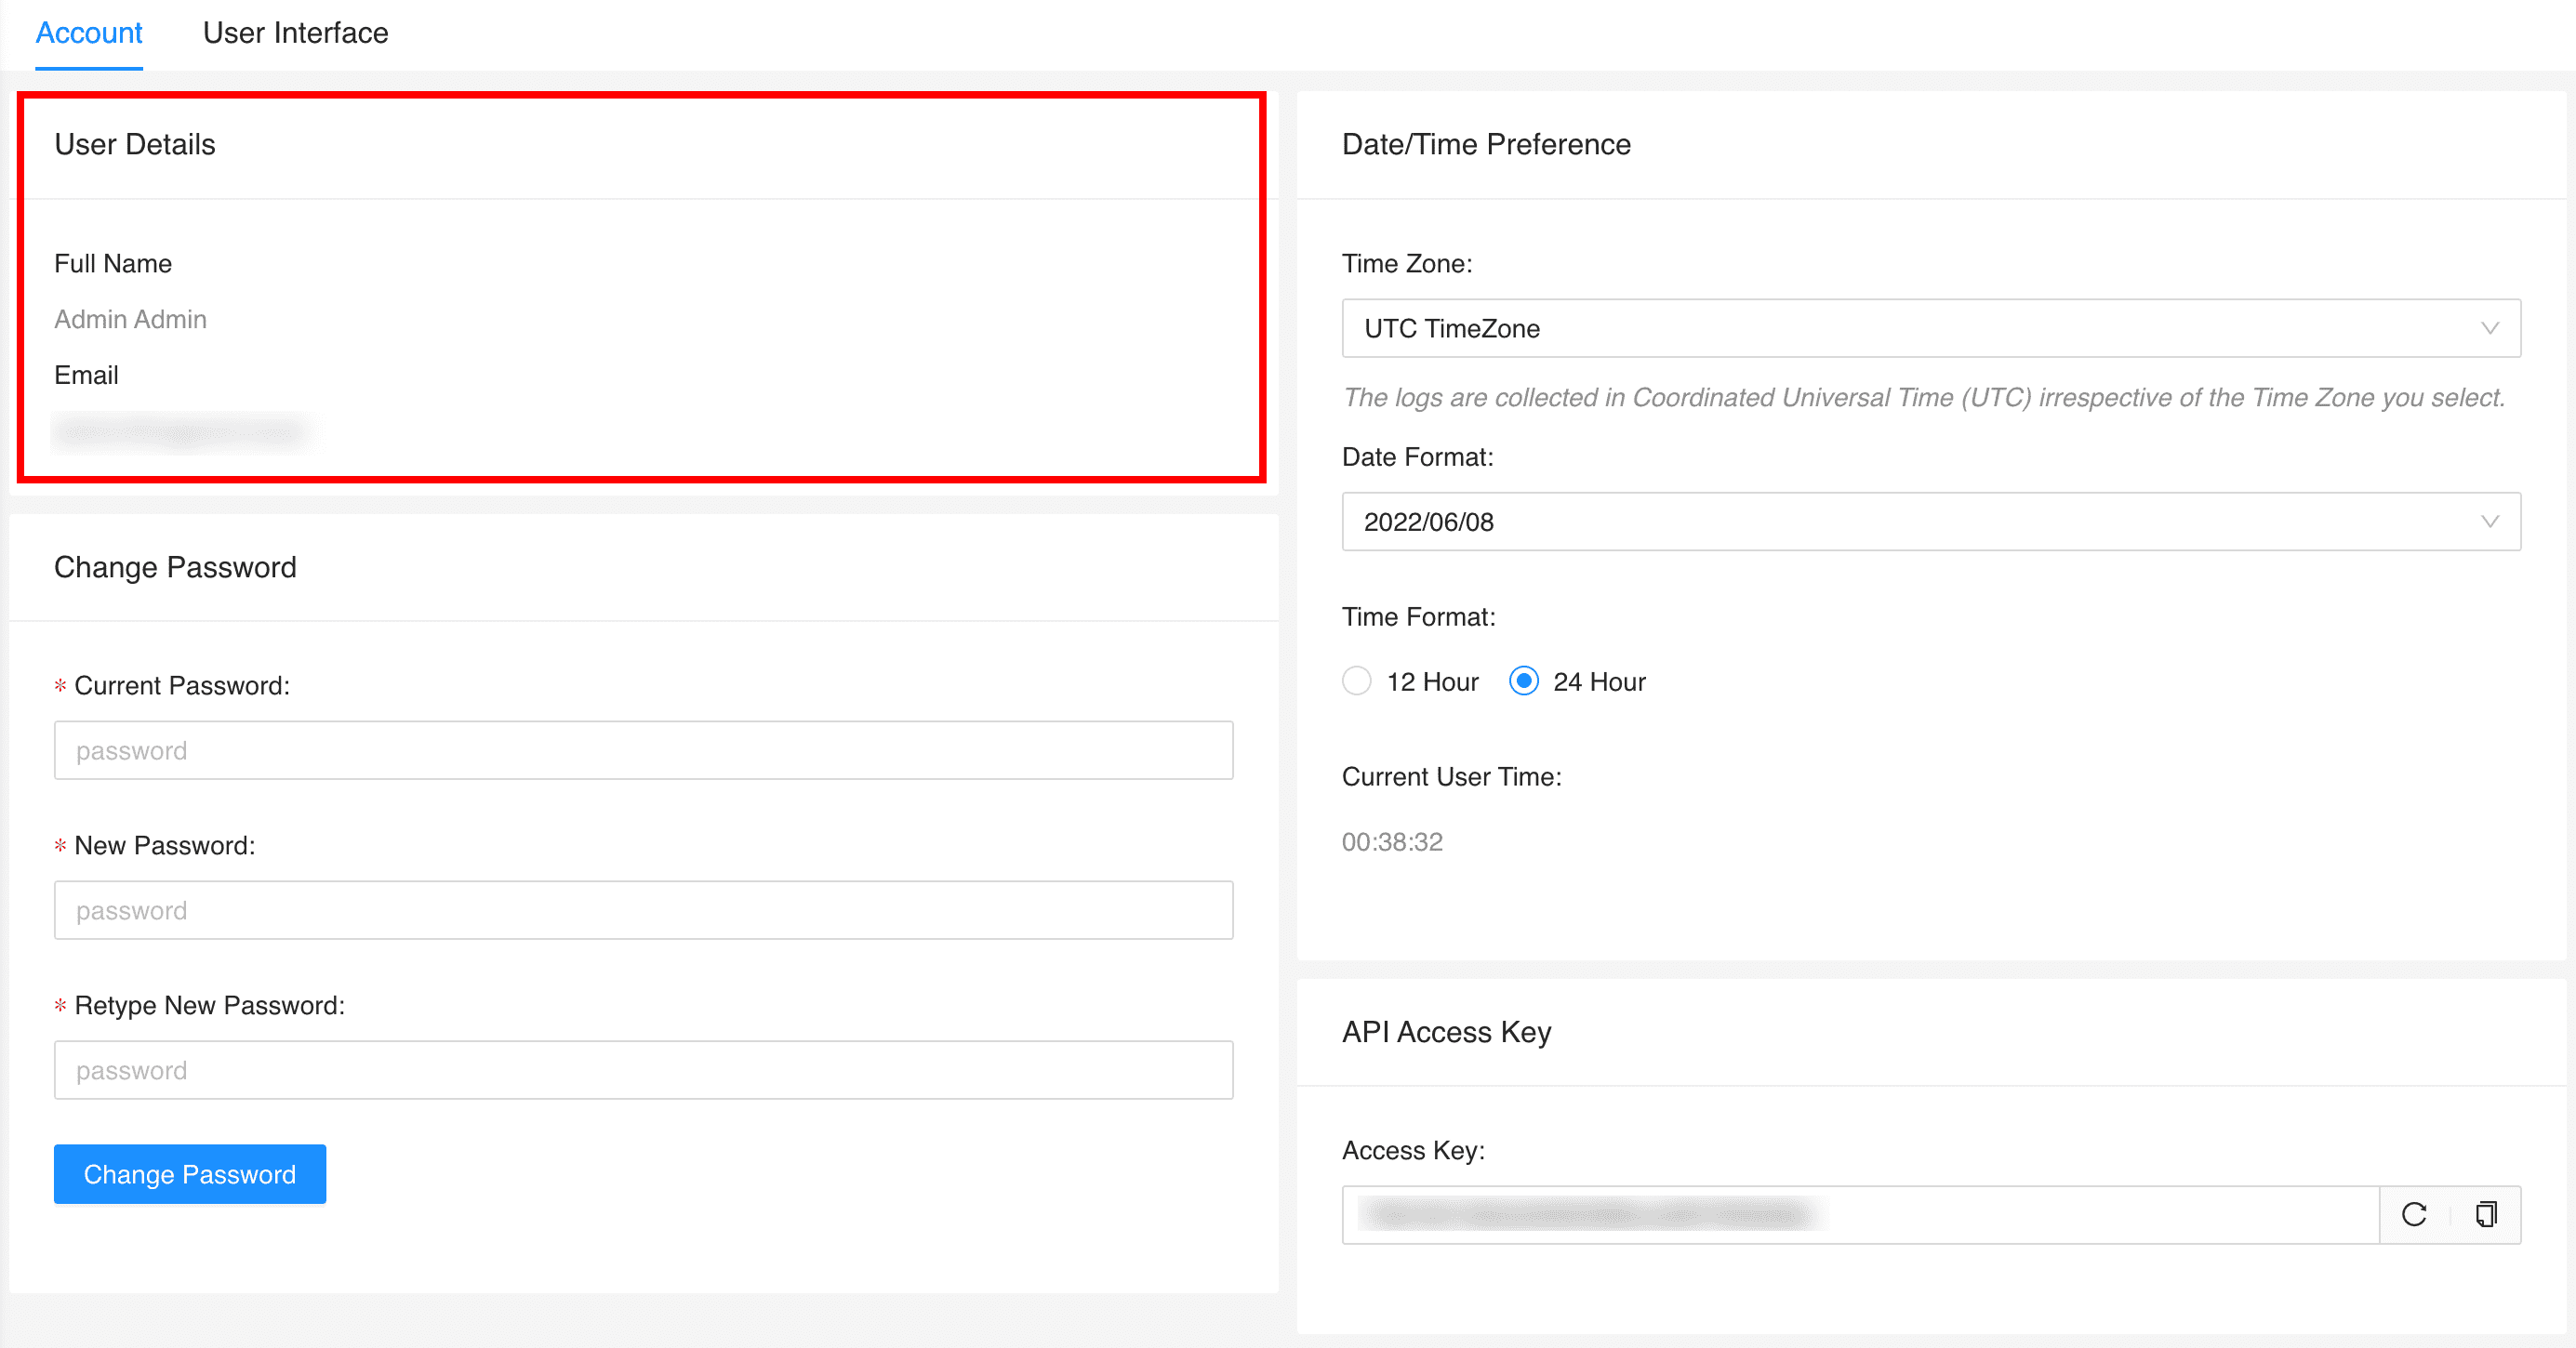Select the 24 Hour time format

[1523, 681]
